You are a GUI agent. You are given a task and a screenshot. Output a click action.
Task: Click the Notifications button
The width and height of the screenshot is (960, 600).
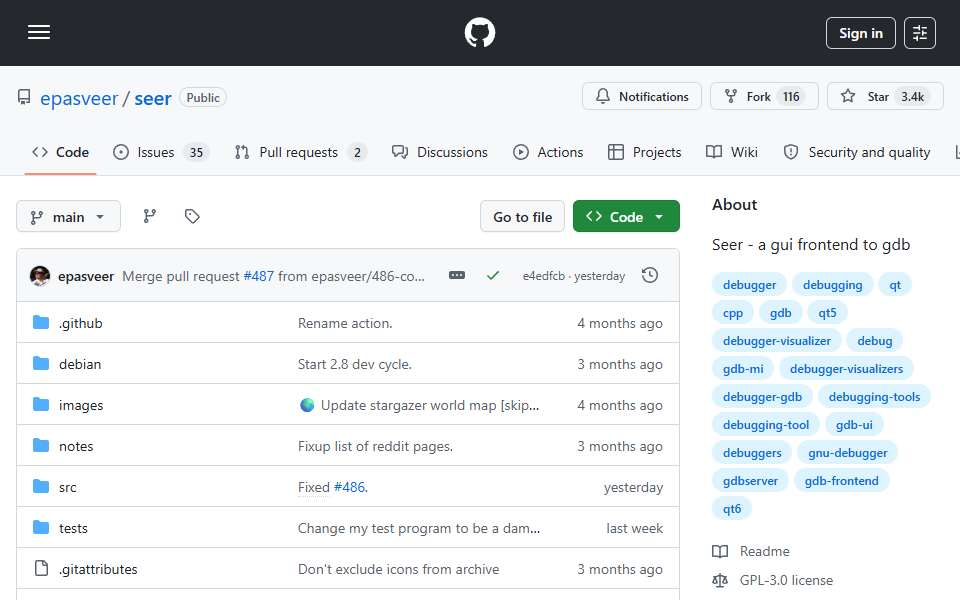[x=642, y=97]
